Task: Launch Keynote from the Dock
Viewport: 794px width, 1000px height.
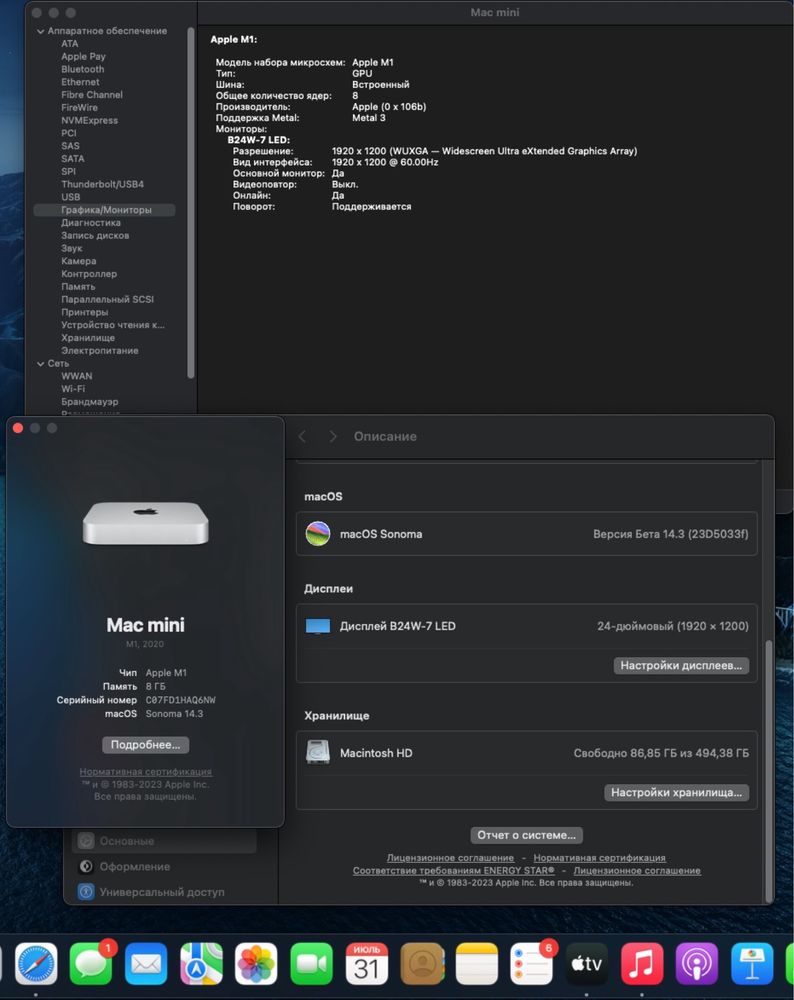Action: (753, 964)
